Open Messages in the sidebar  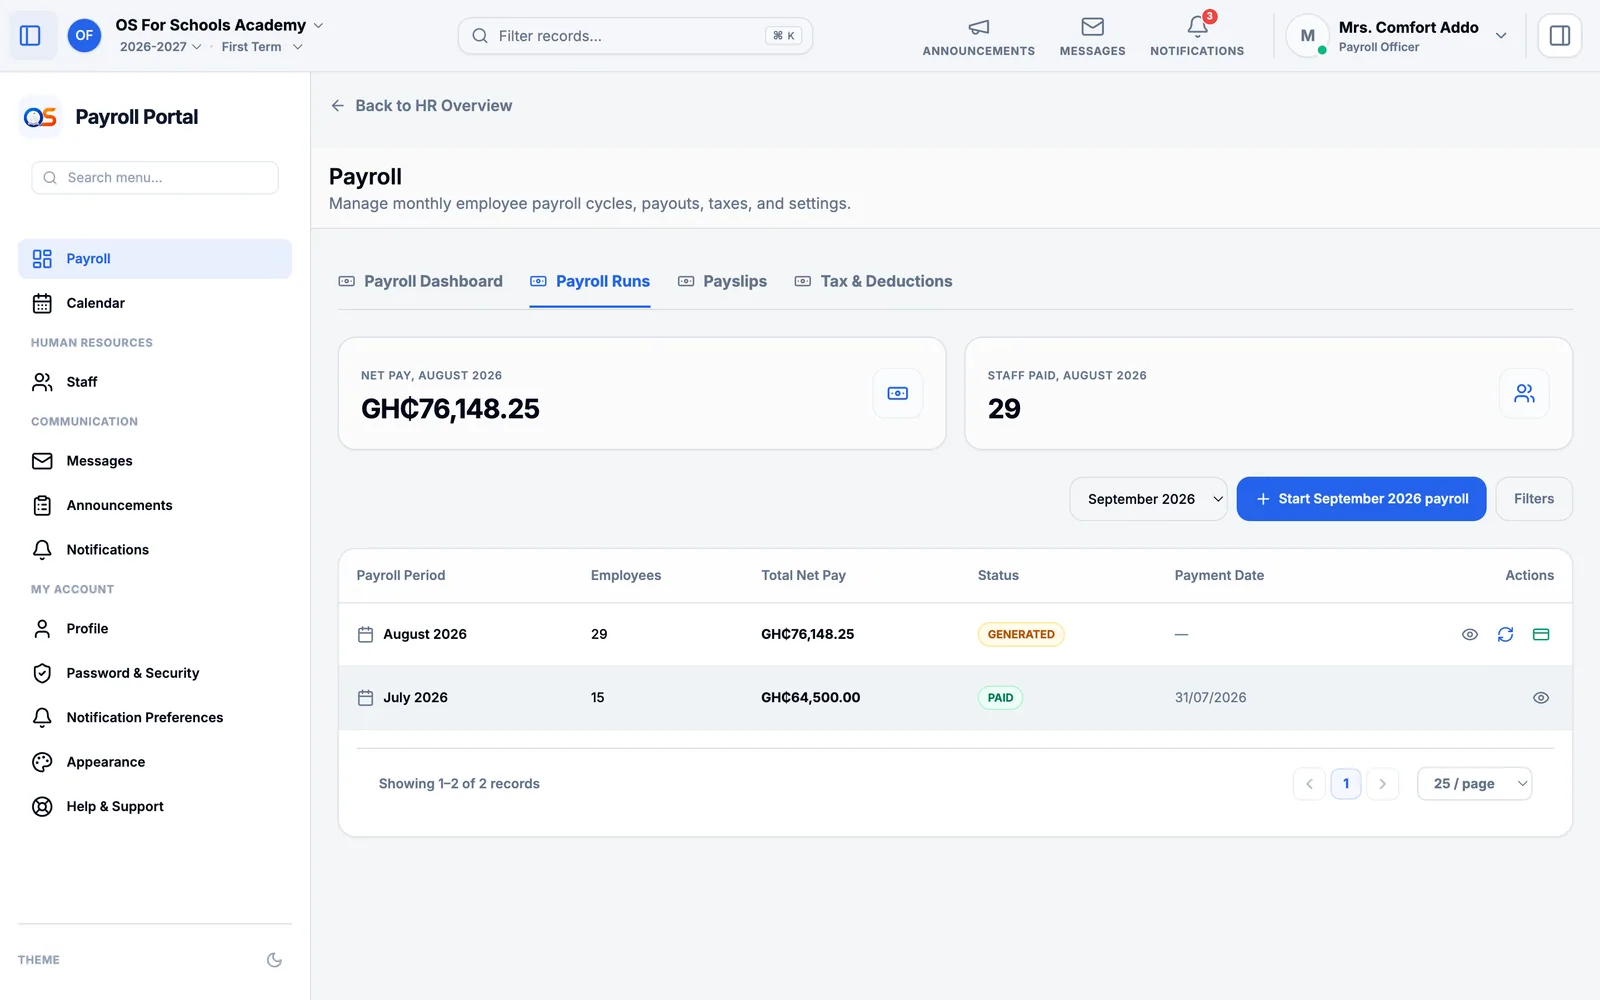point(155,461)
